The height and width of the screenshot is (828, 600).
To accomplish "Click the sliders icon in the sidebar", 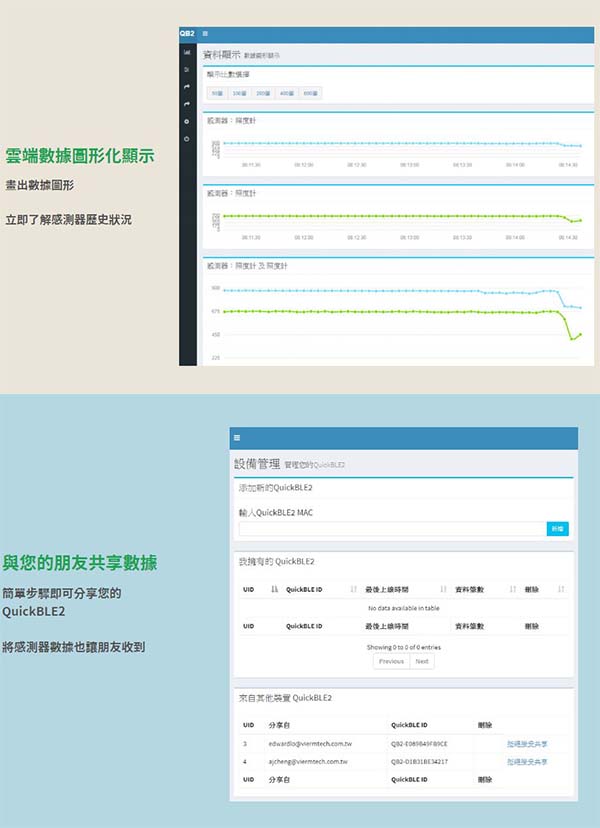I will click(x=187, y=69).
